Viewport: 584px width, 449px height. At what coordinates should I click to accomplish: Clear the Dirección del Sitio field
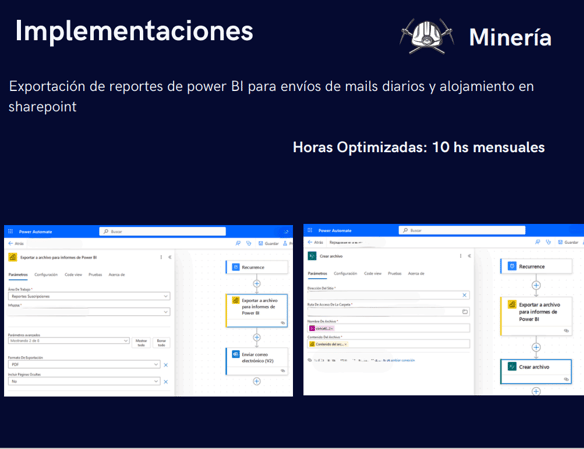464,295
